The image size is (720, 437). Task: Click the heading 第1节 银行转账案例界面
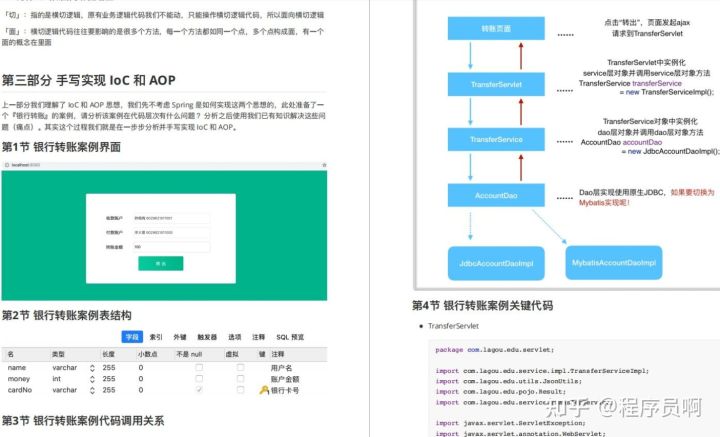61,147
